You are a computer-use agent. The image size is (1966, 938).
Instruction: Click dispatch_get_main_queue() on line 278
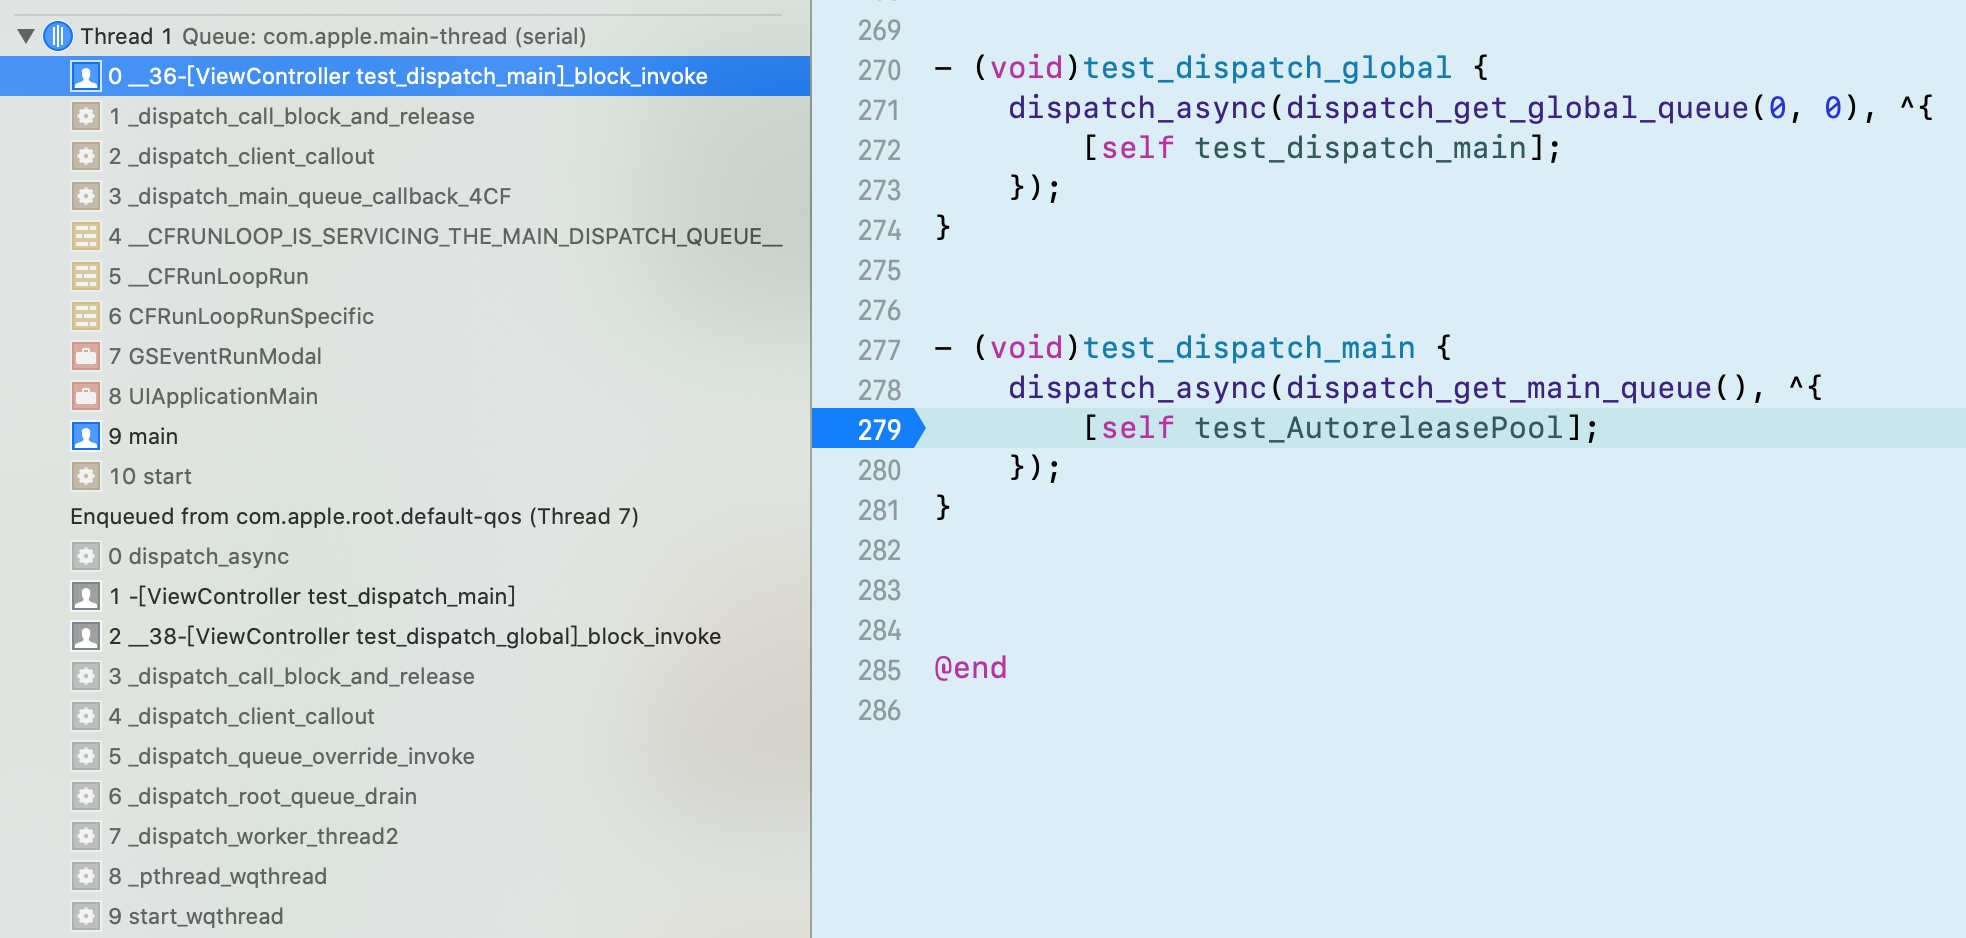pos(1517,388)
